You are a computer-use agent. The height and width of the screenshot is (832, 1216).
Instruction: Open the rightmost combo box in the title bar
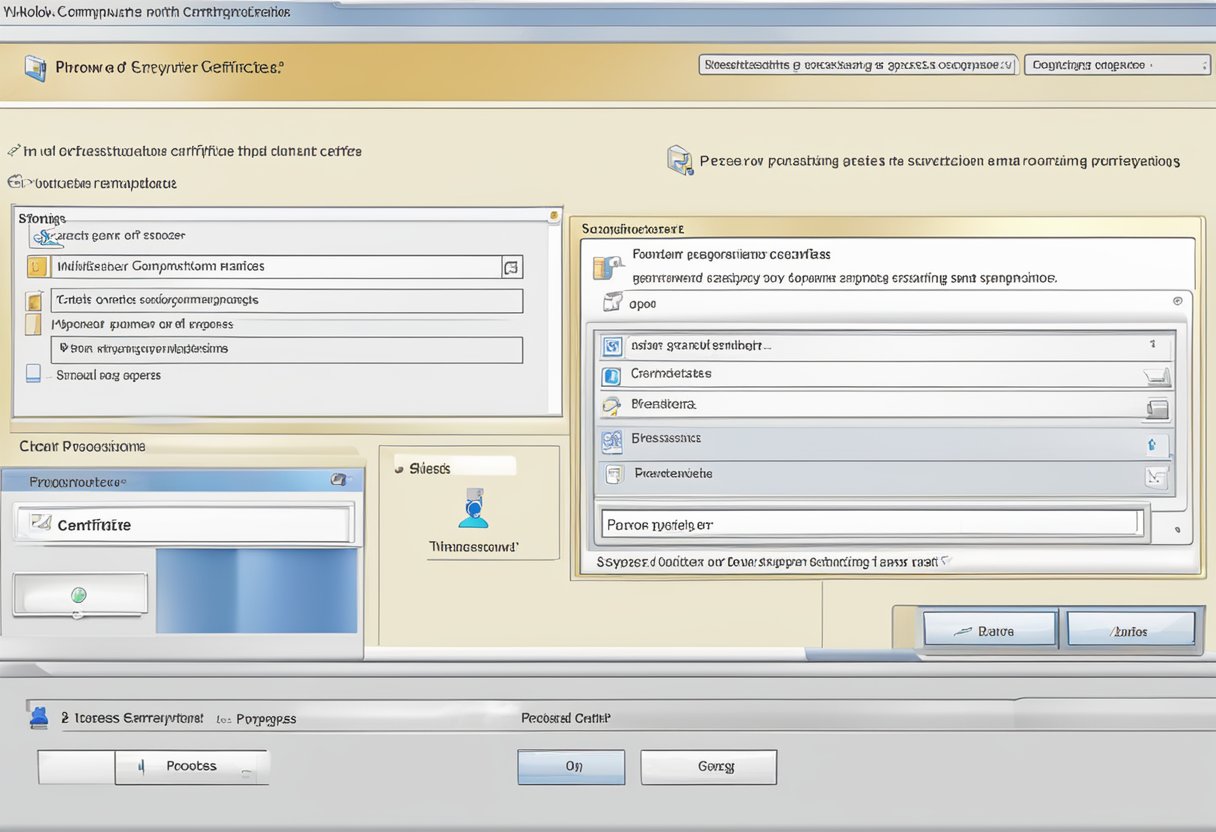[1117, 63]
